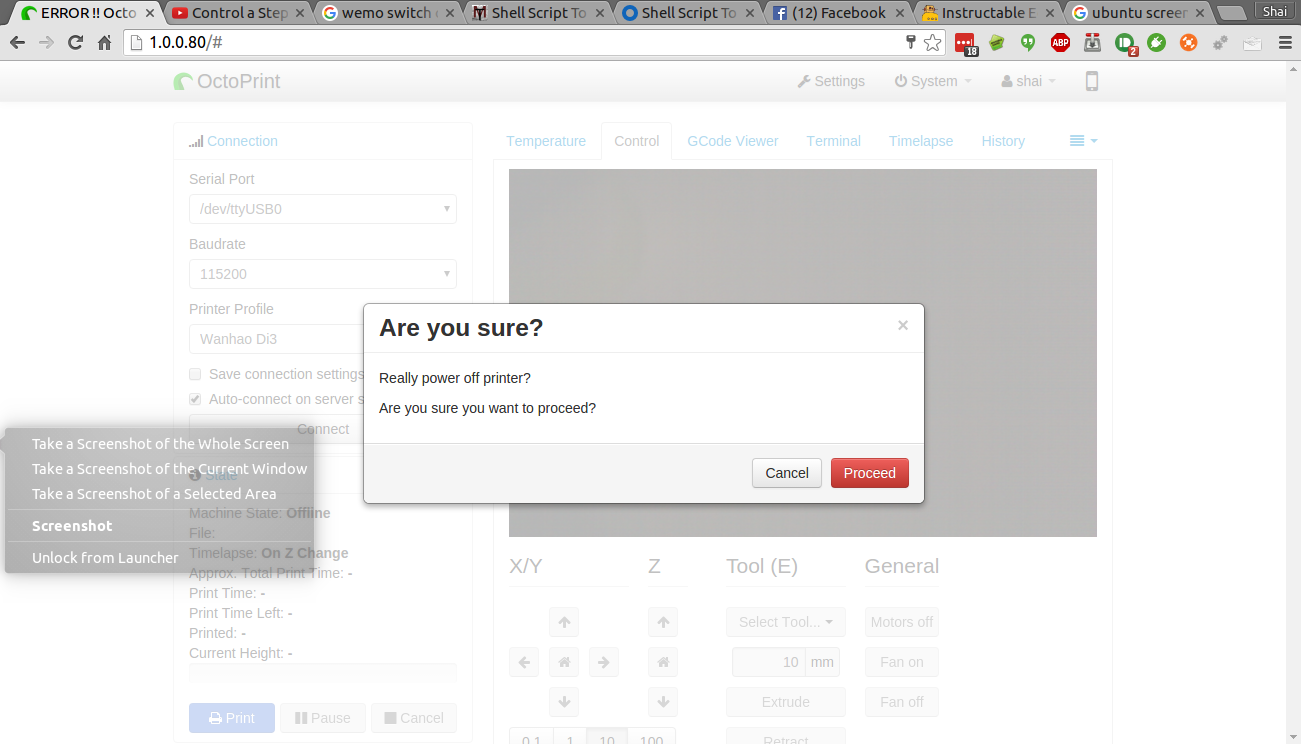Image resolution: width=1301 pixels, height=744 pixels.
Task: Open the Select Tool dropdown
Action: click(x=786, y=622)
